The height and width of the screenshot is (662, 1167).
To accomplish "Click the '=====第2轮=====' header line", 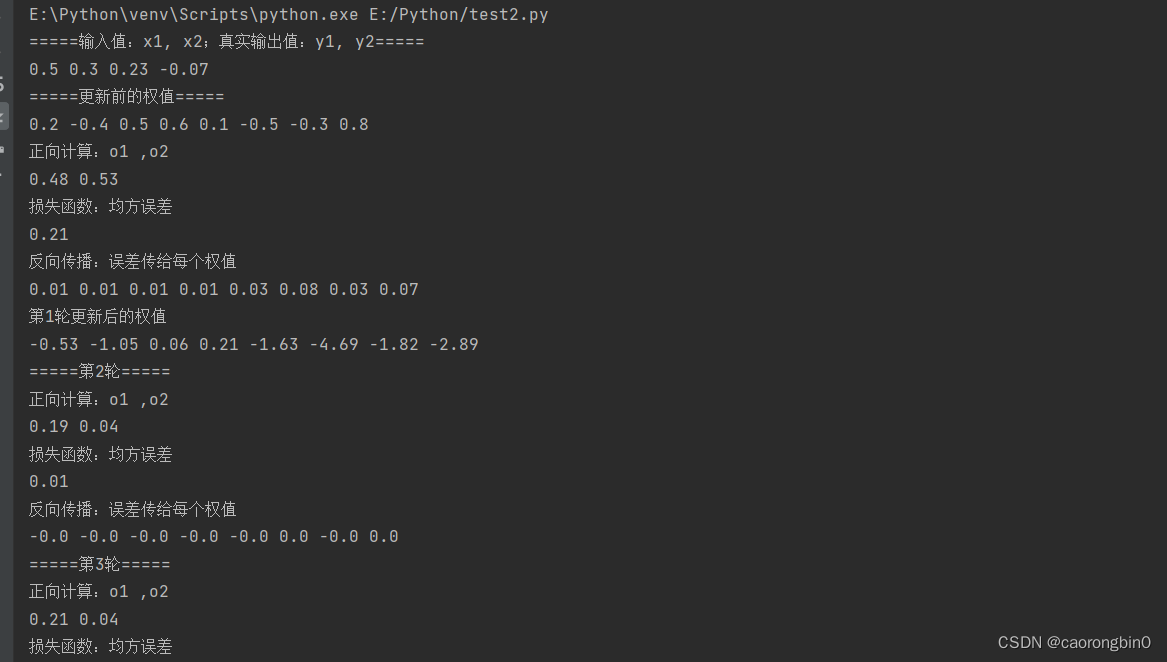I will 100,372.
